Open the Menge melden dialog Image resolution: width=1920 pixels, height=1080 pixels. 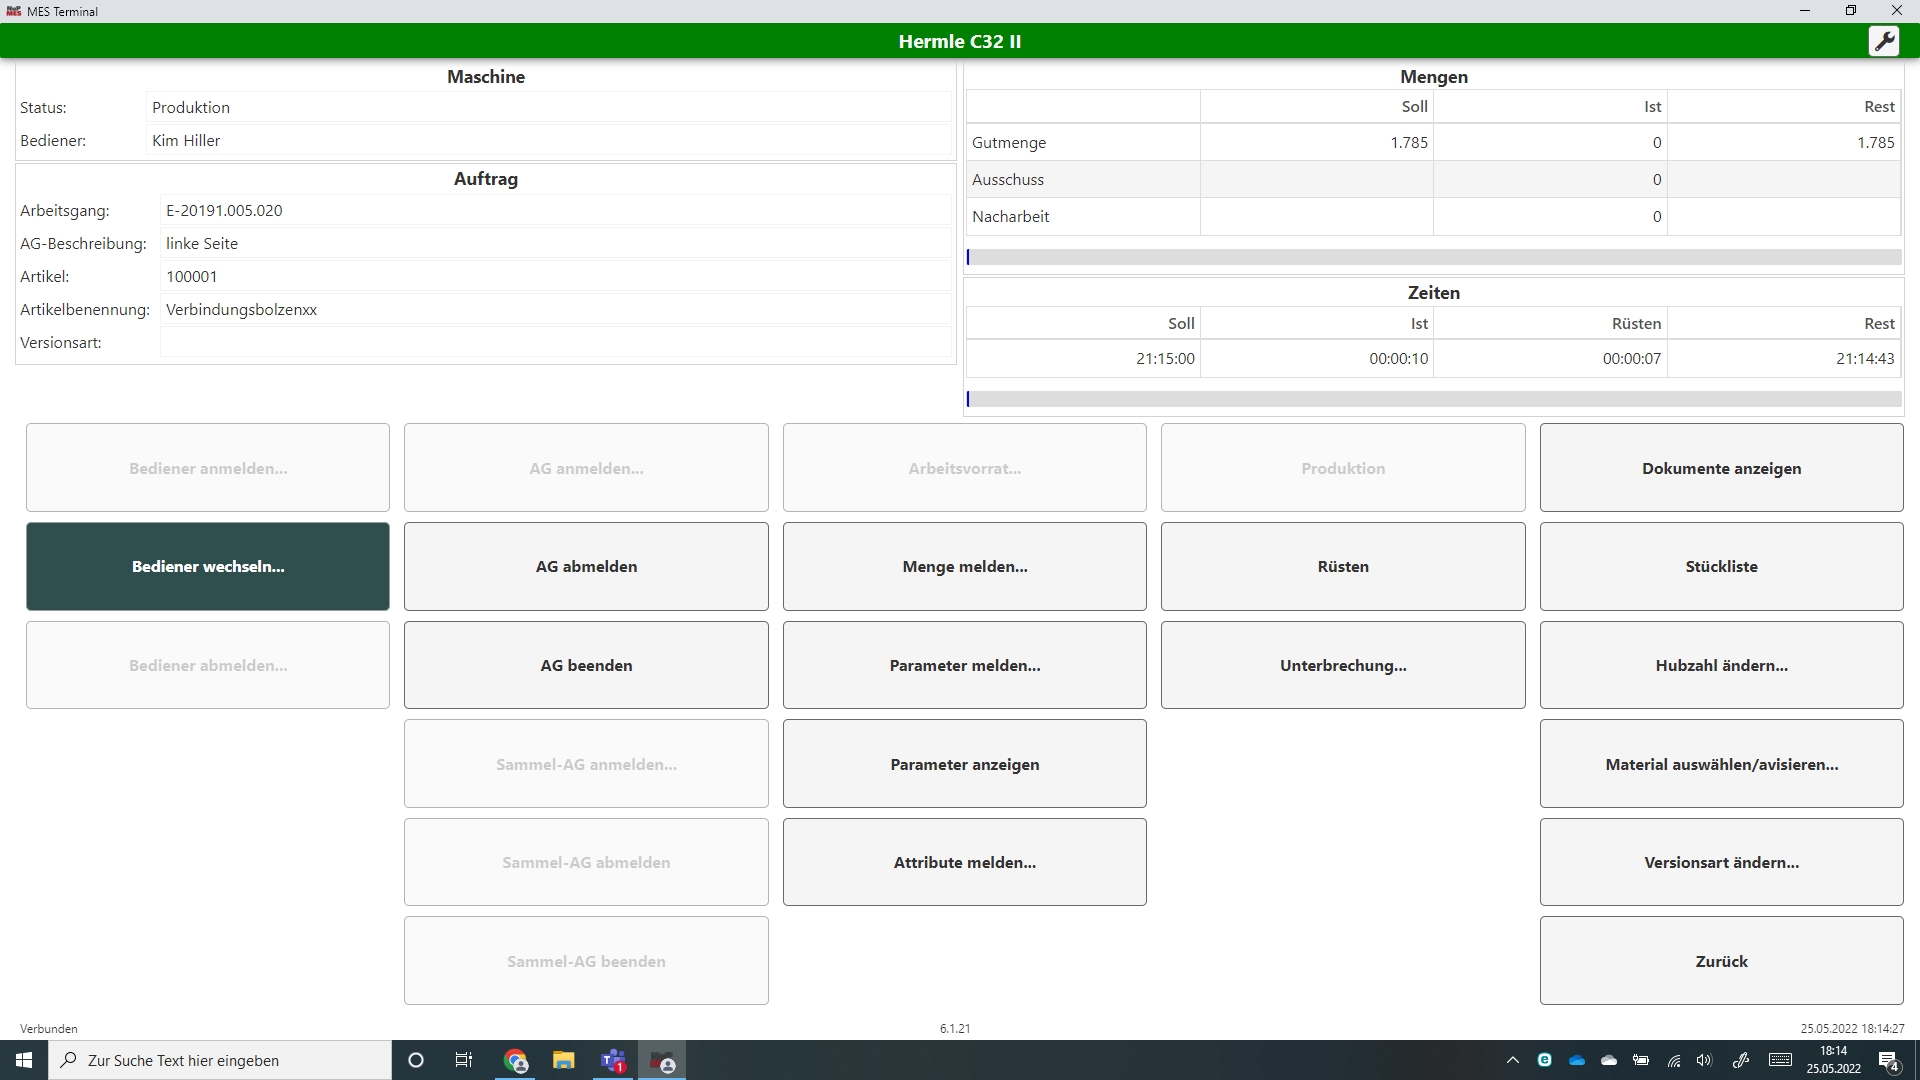(964, 566)
